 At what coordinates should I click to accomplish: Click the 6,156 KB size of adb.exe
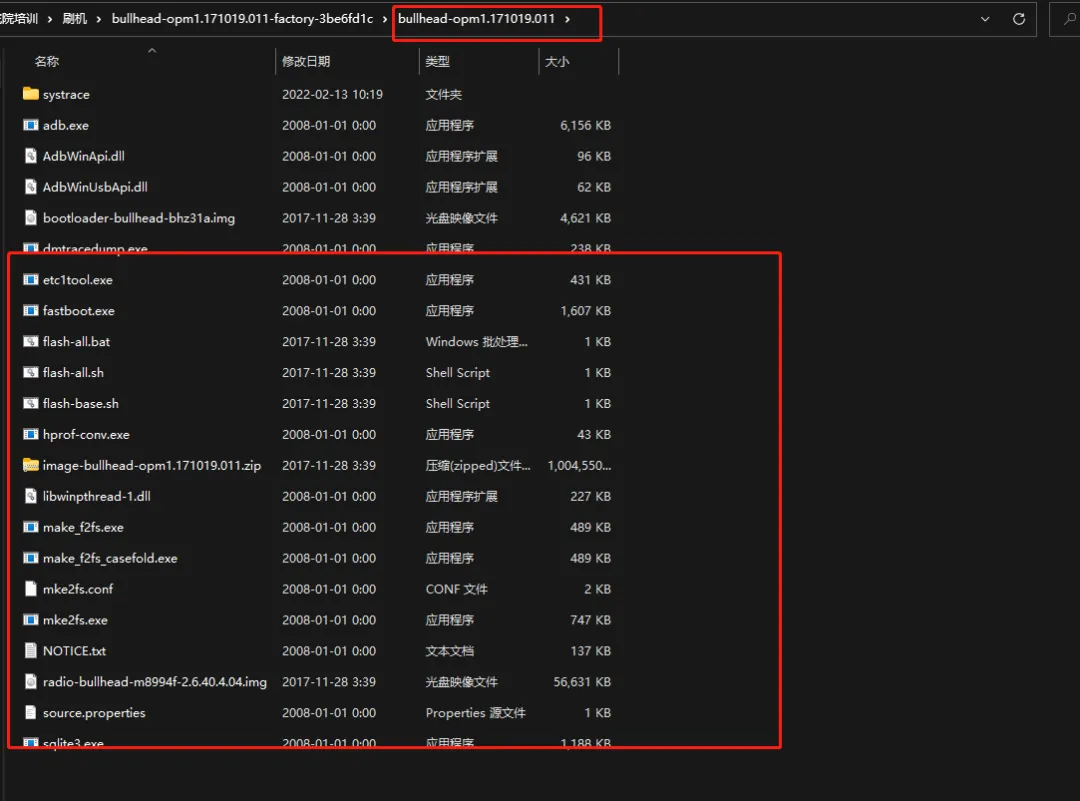point(585,125)
